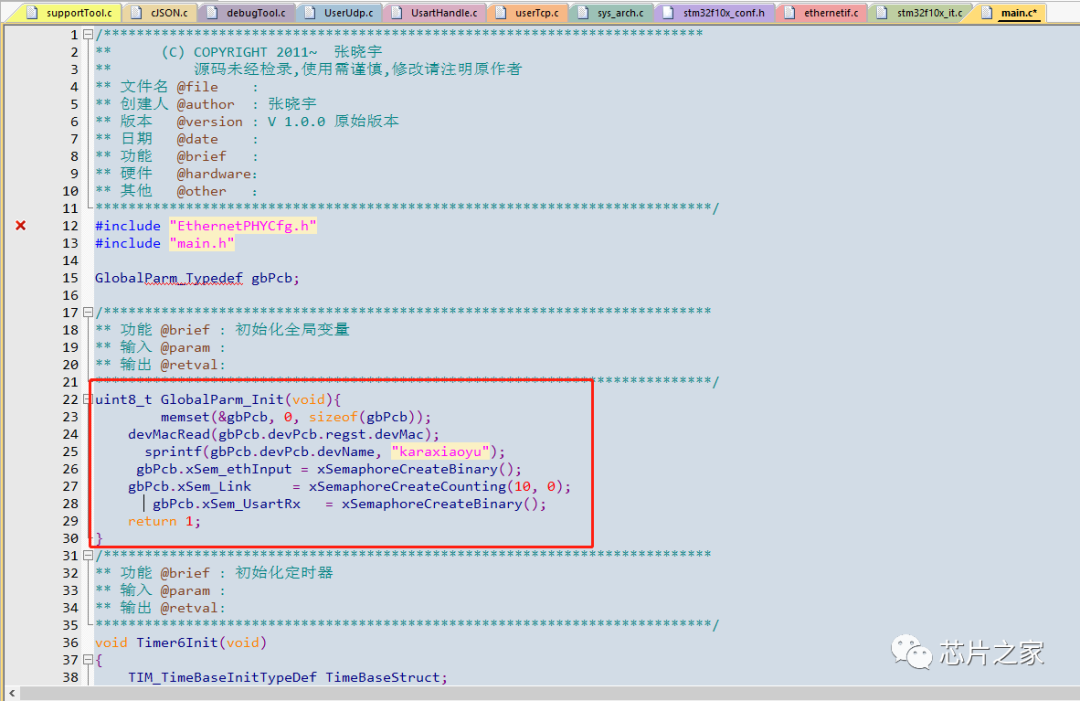Click line number 16 in the gutter
The height and width of the screenshot is (701, 1080).
(70, 295)
